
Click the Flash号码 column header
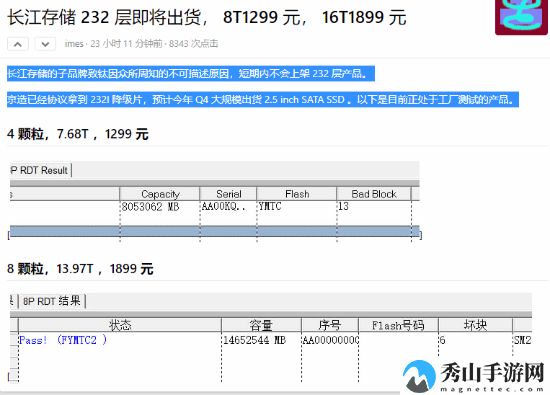pyautogui.click(x=398, y=325)
